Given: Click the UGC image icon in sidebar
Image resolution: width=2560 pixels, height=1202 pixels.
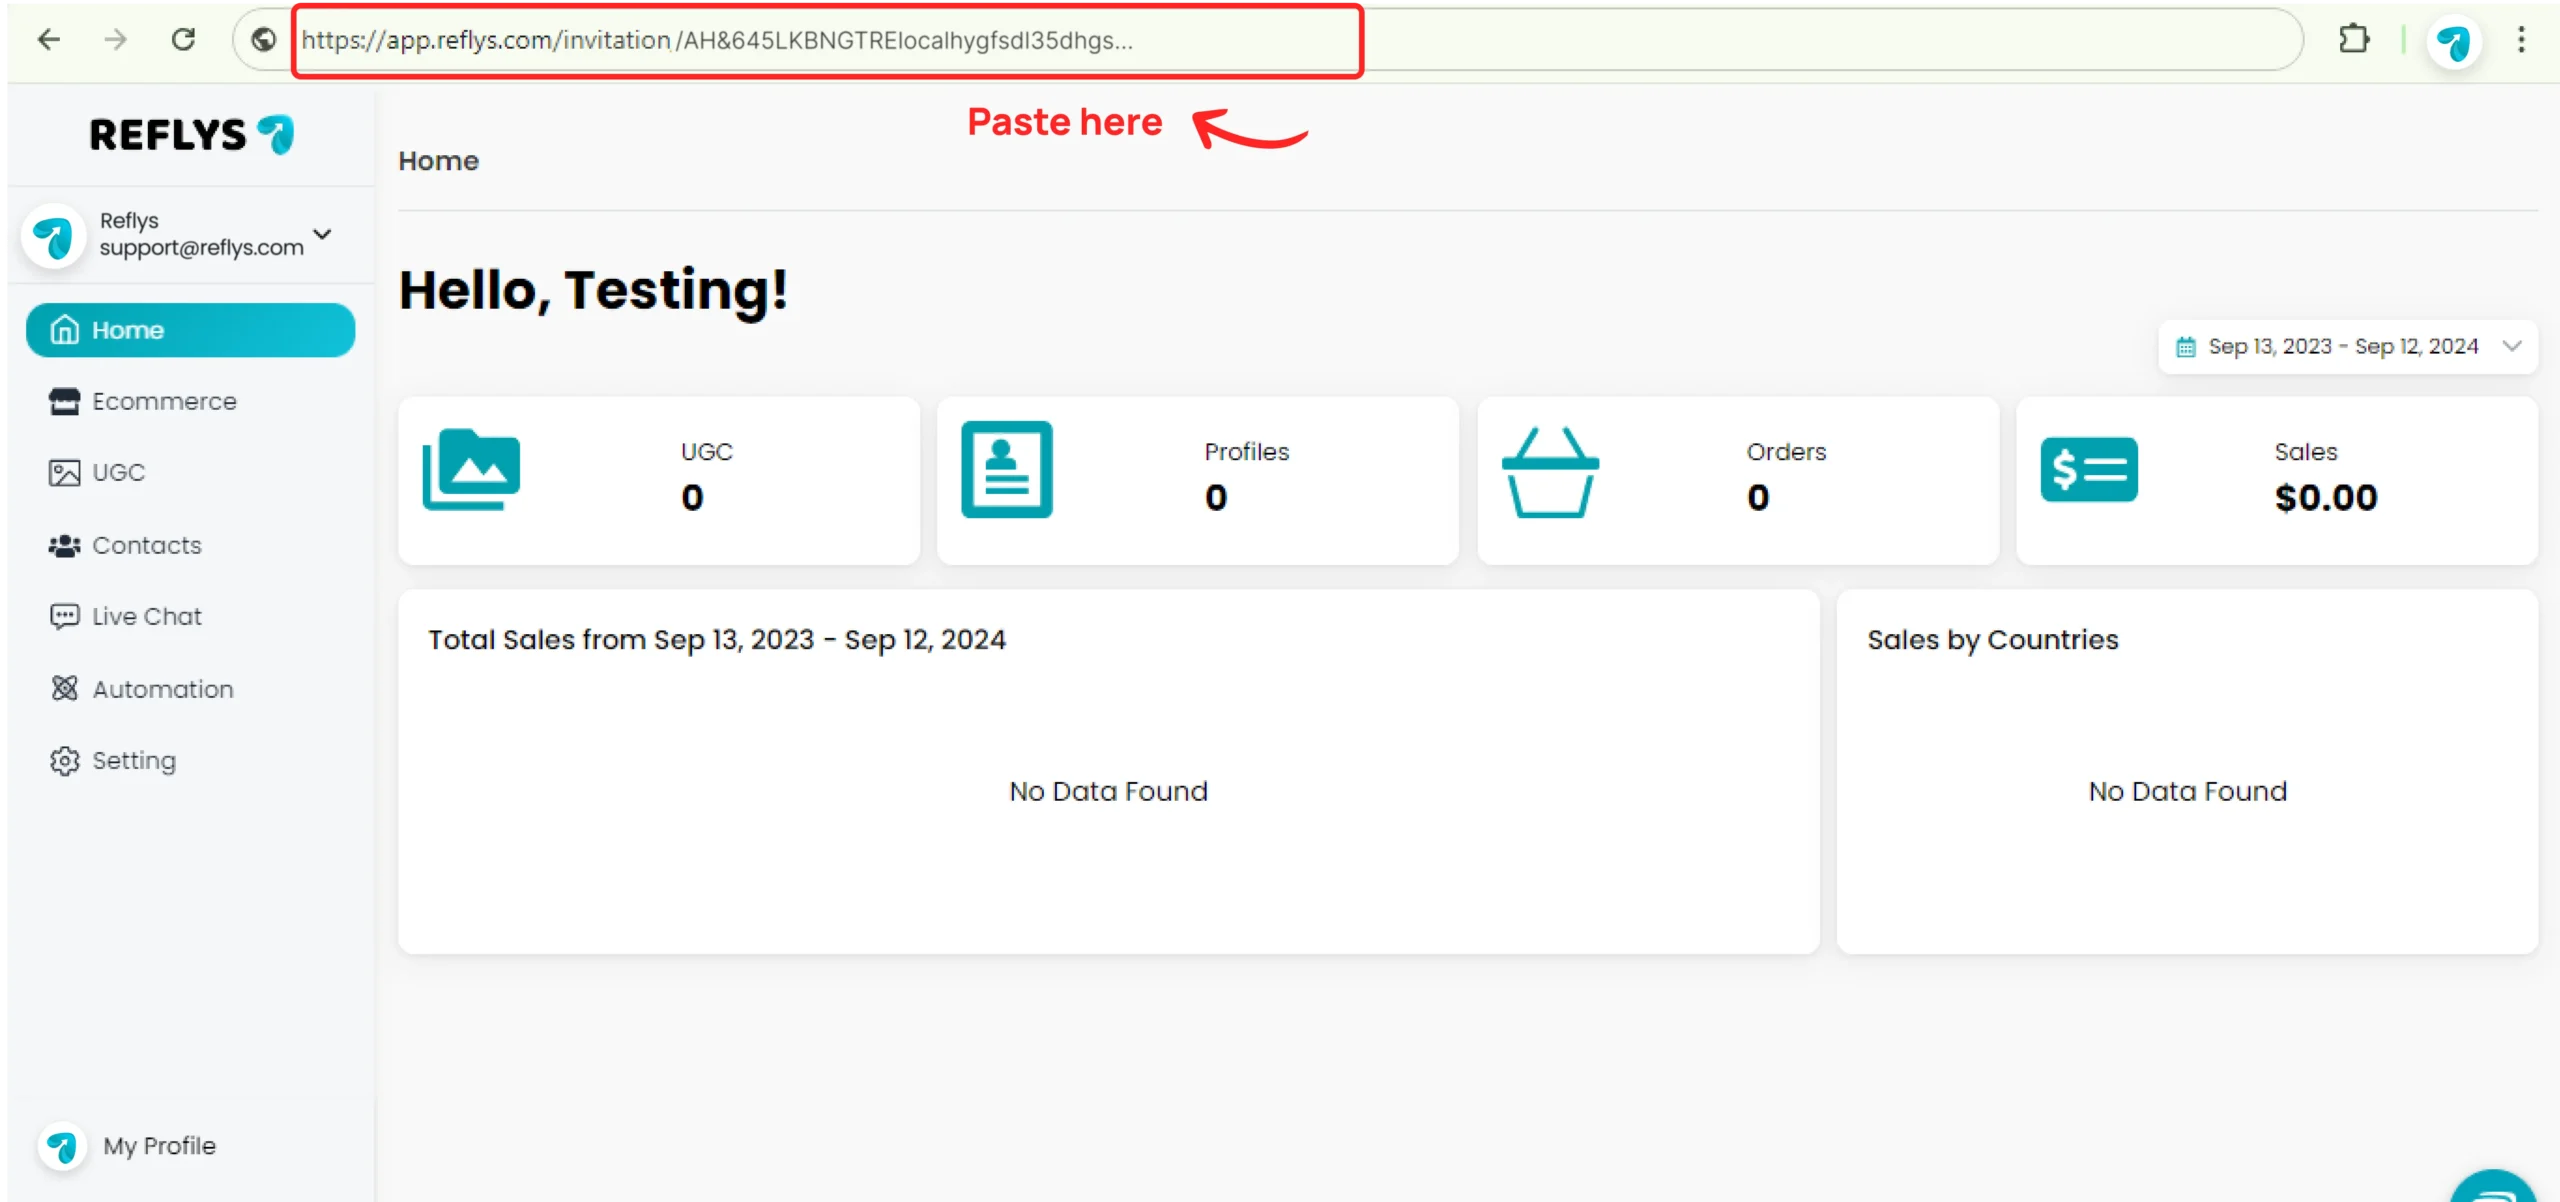Looking at the screenshot, I should (x=65, y=473).
